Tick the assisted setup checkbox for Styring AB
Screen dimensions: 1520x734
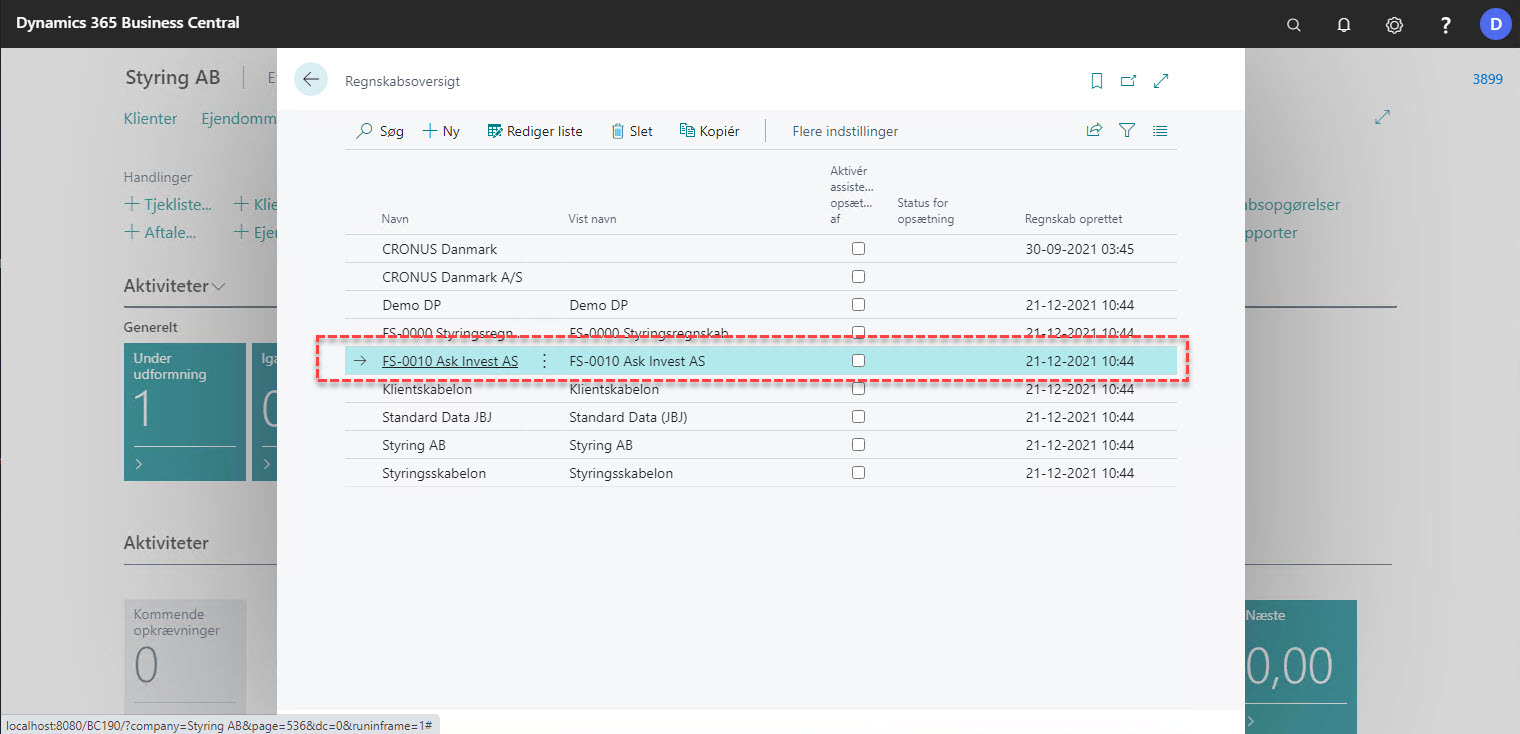858,445
